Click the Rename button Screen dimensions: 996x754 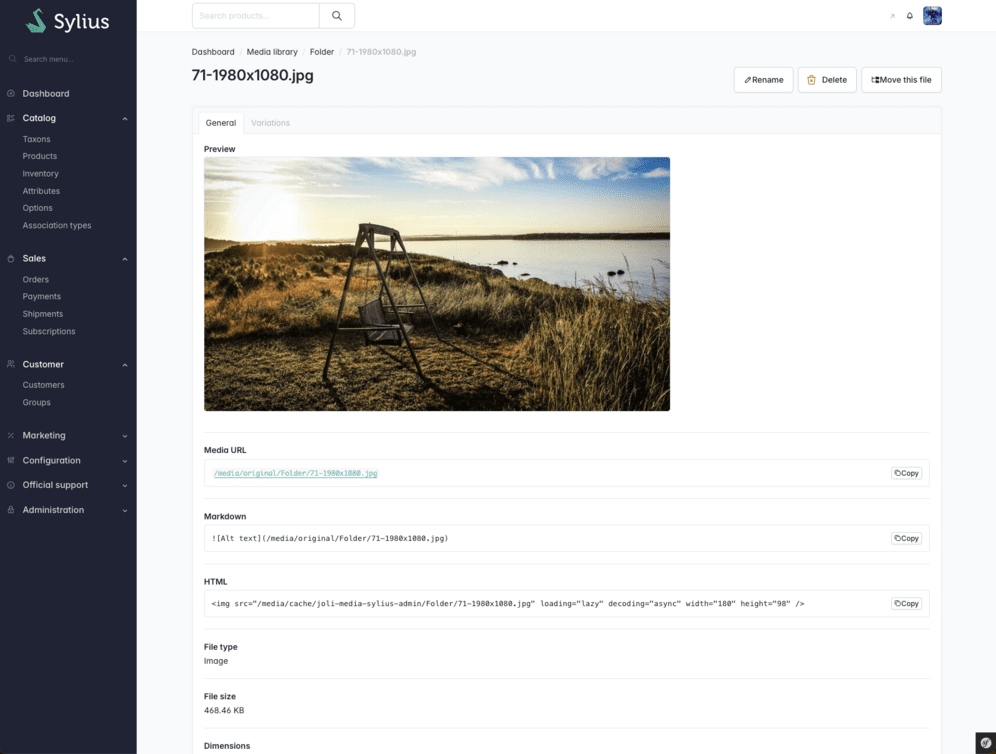coord(764,80)
